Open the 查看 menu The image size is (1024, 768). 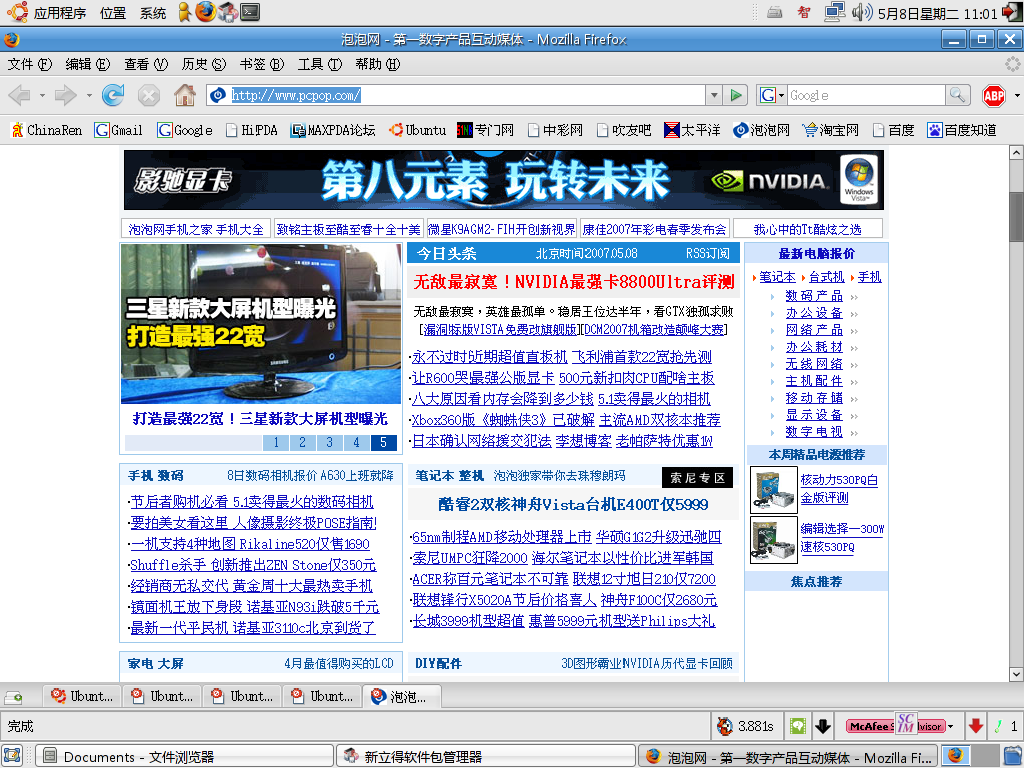[x=146, y=64]
